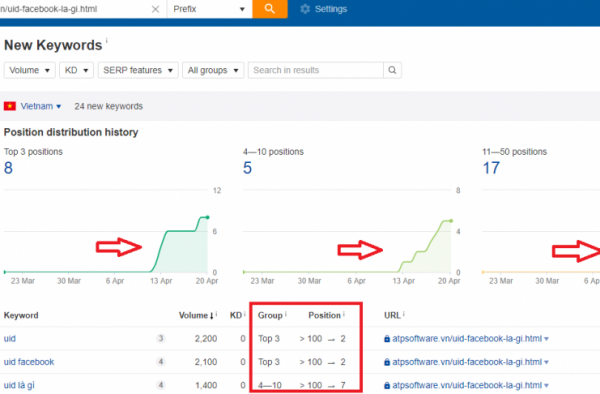Open the Volume filter dropdown

coord(29,70)
